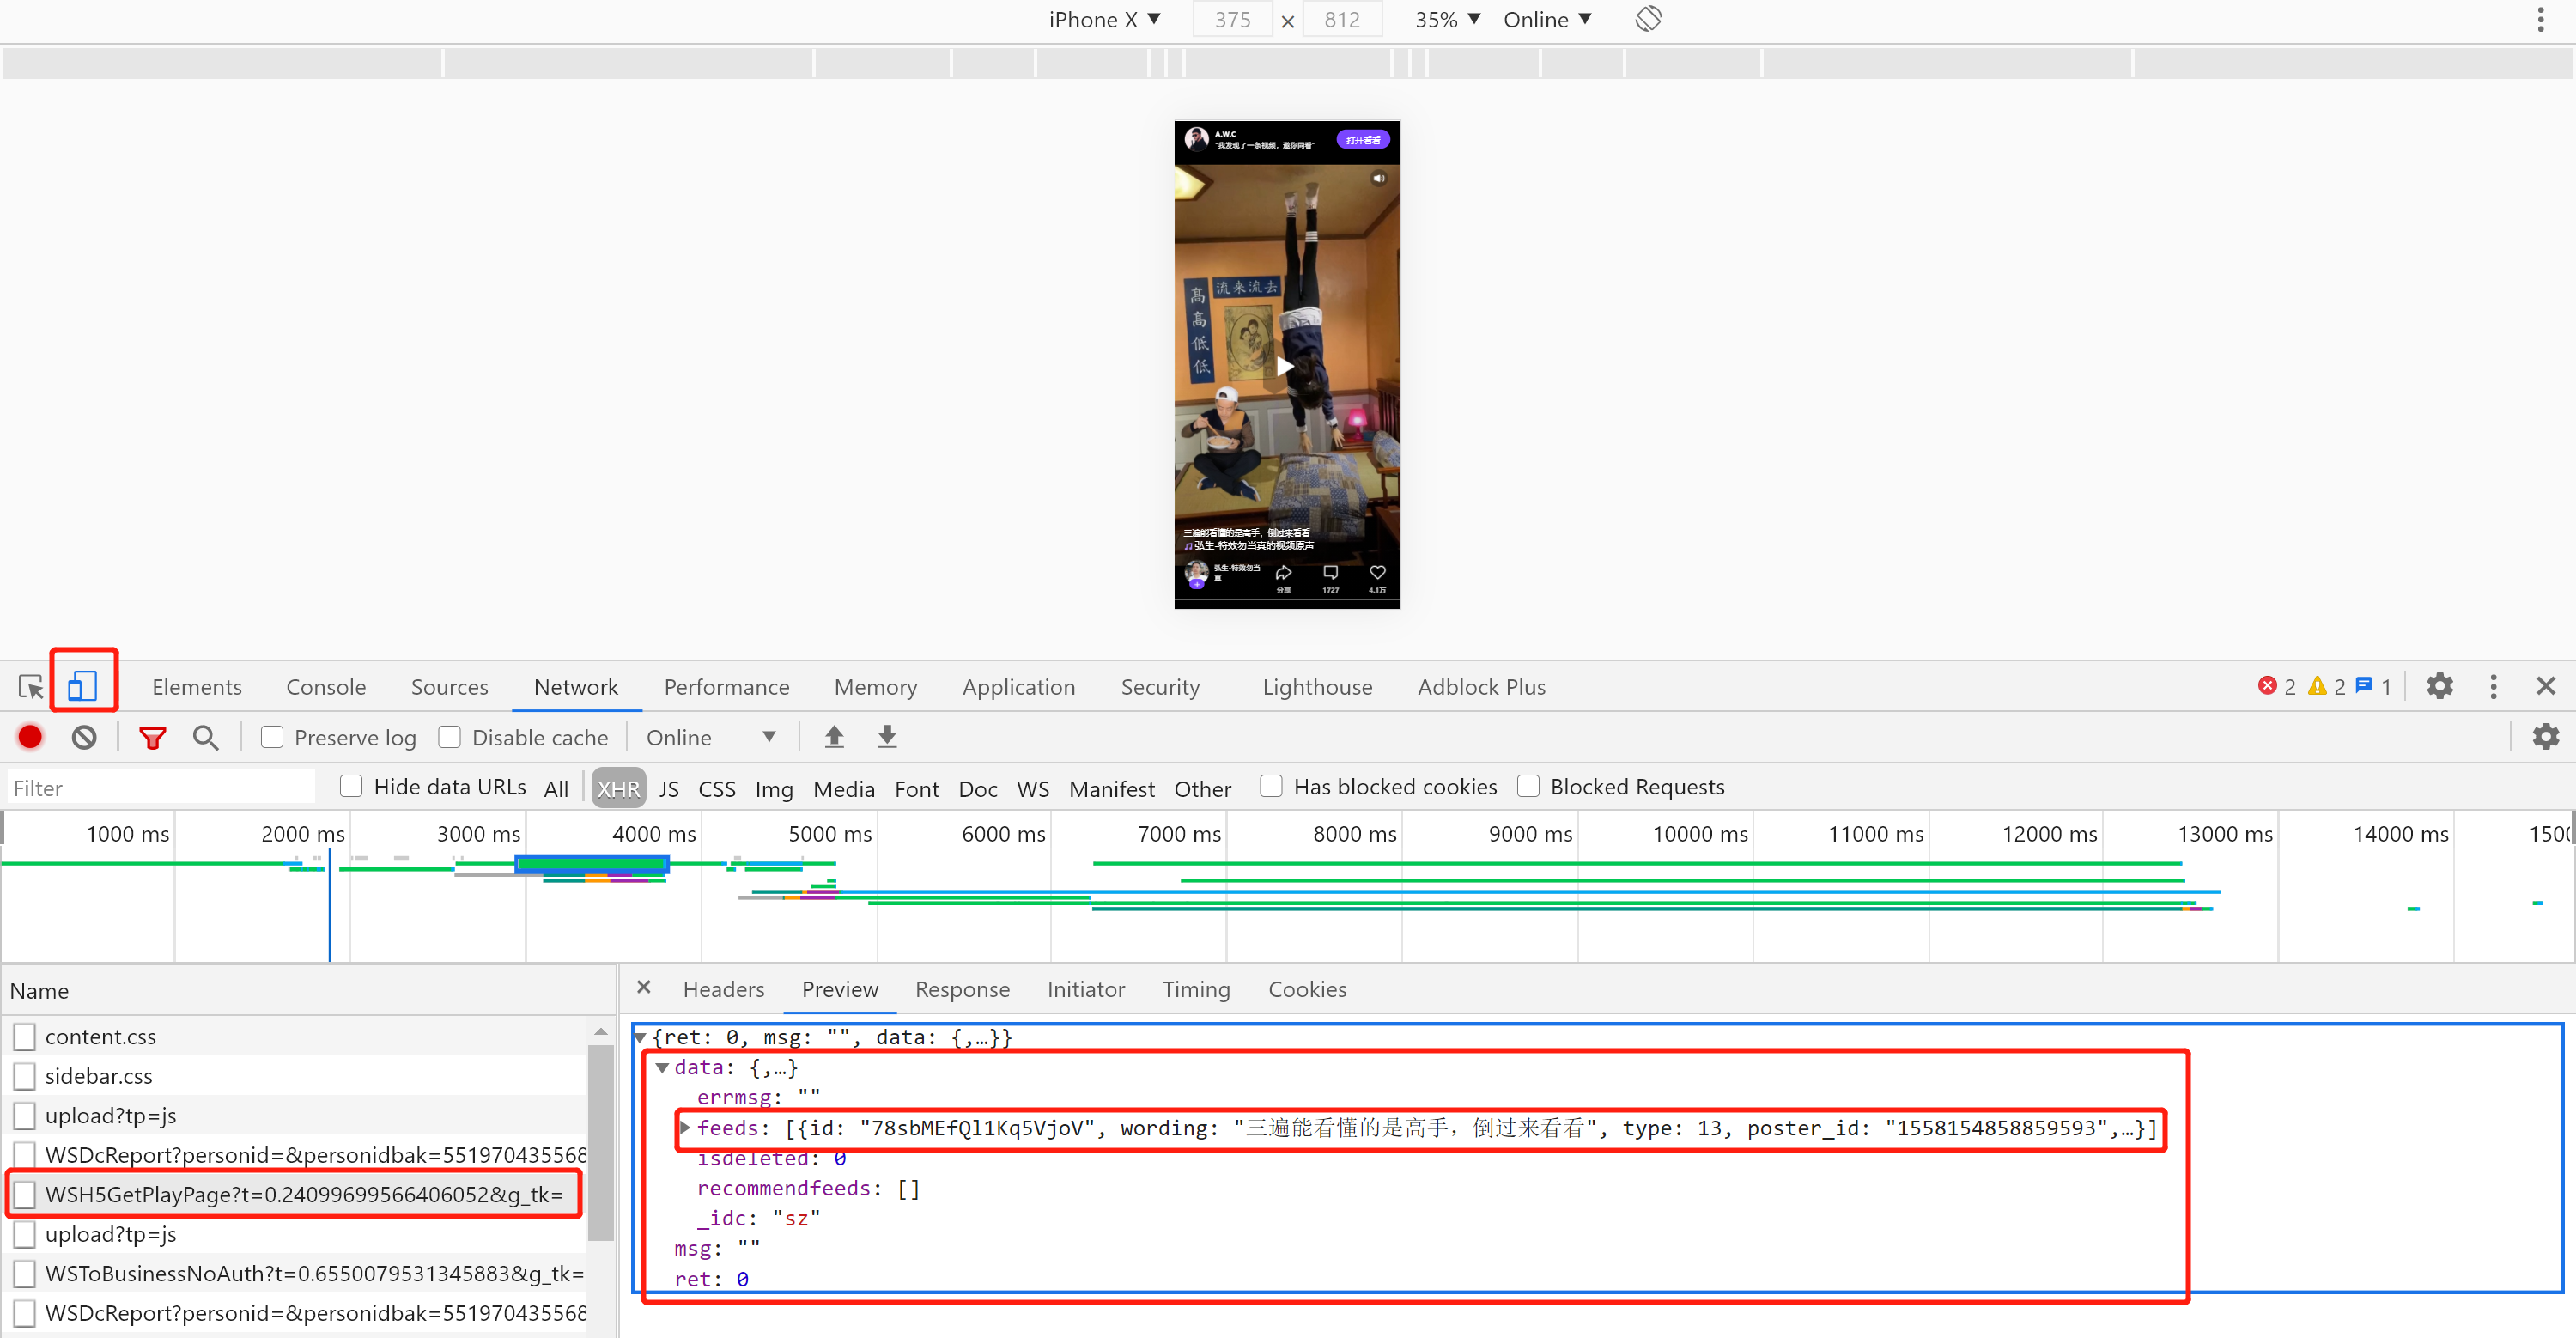Stop recording network log
The image size is (2576, 1338).
coord(30,737)
